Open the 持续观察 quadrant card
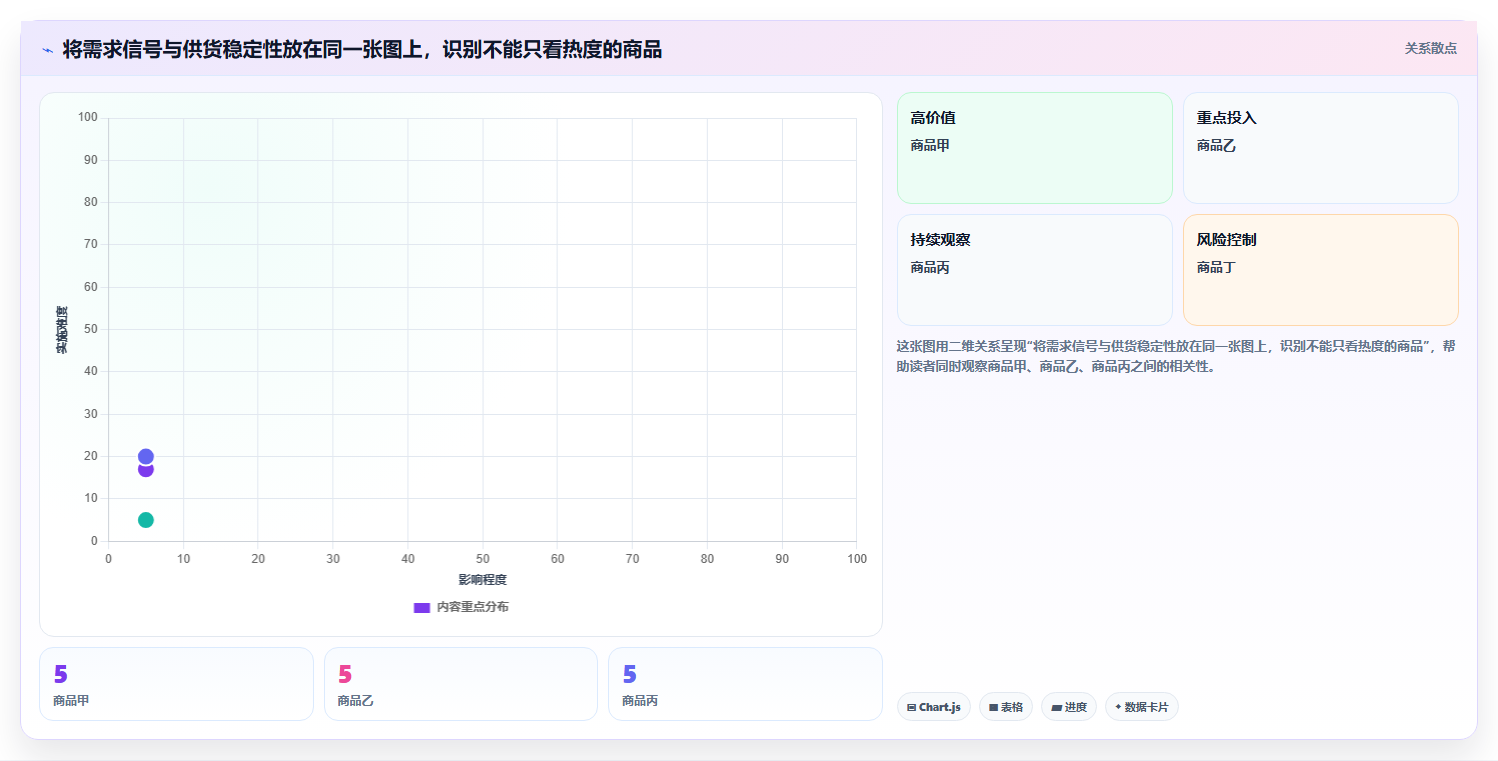1498x761 pixels. [1035, 270]
